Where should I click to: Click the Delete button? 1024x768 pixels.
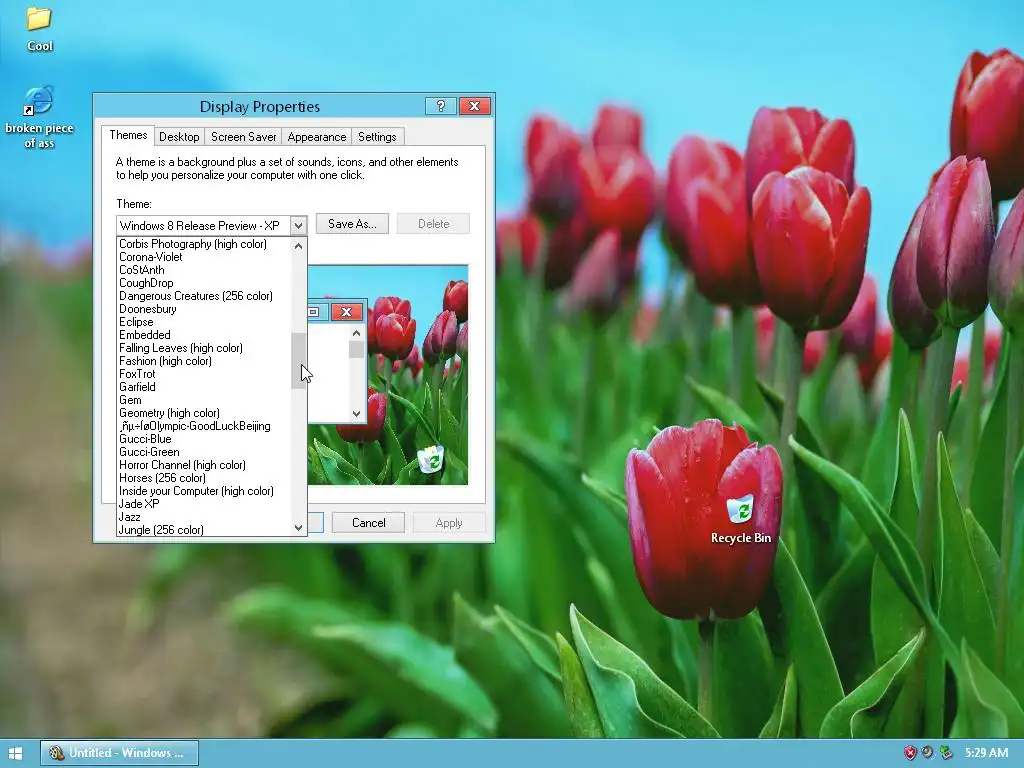coord(434,223)
